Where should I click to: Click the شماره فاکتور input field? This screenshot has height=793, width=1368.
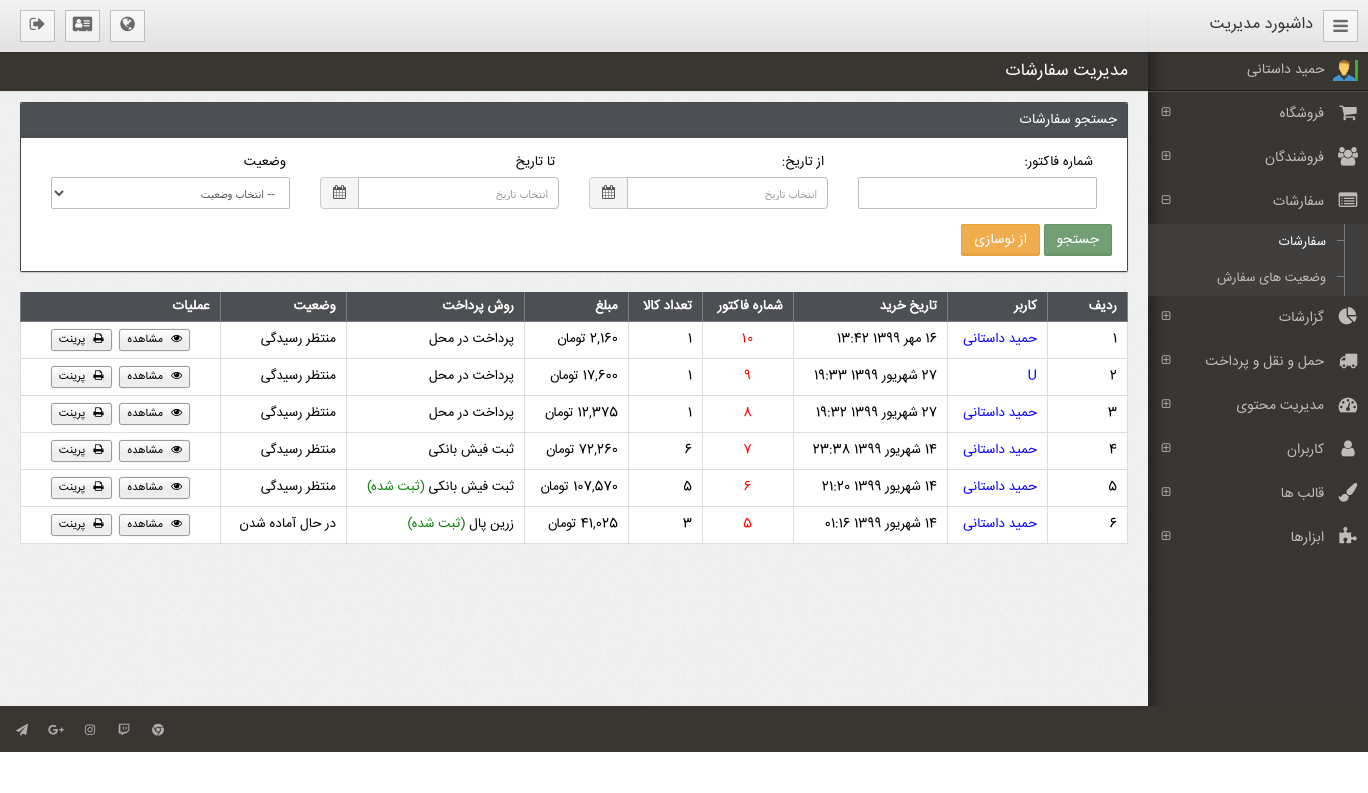tap(977, 193)
